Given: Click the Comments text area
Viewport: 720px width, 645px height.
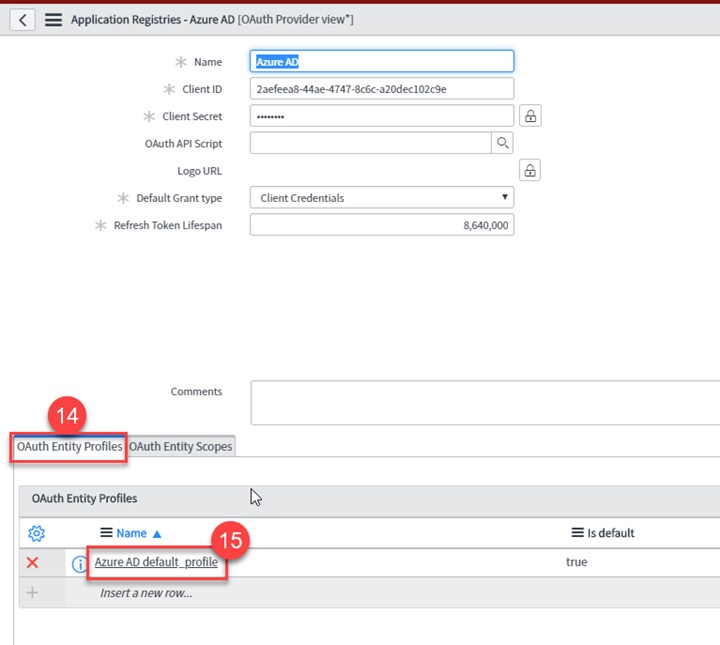Looking at the screenshot, I should coord(485,403).
